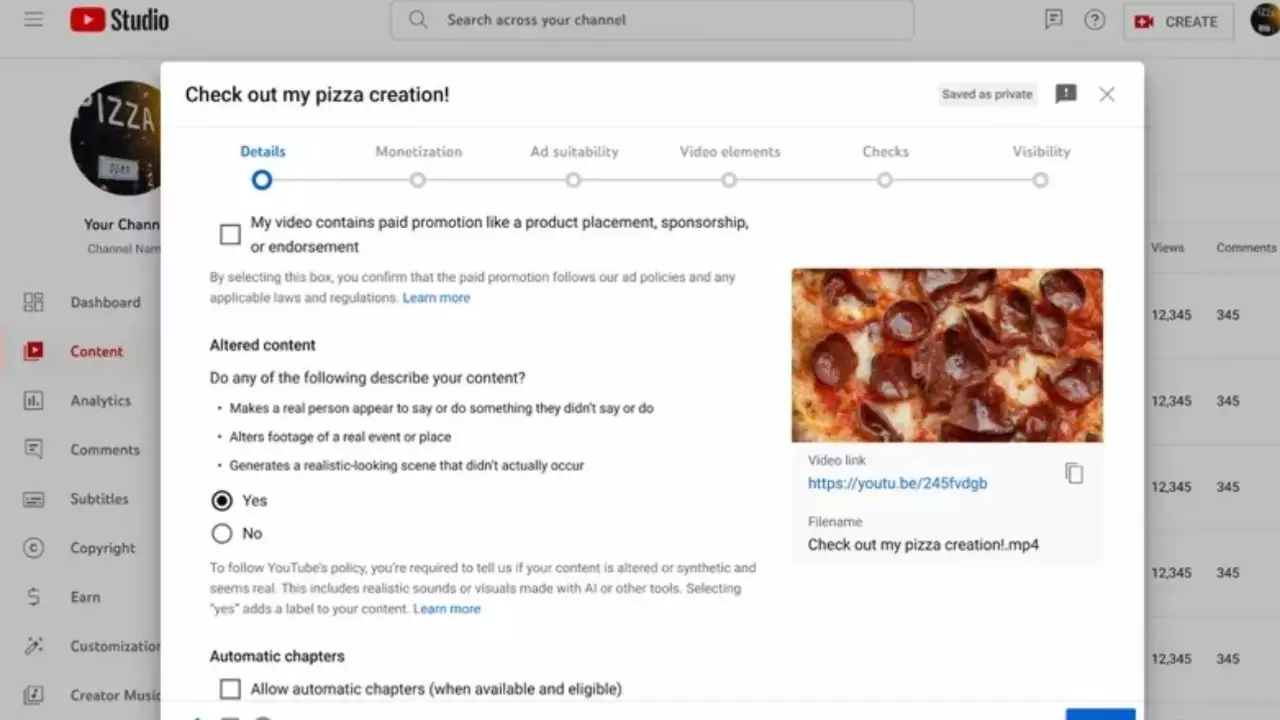
Task: Send feedback via dialog header icon
Action: 1065,93
